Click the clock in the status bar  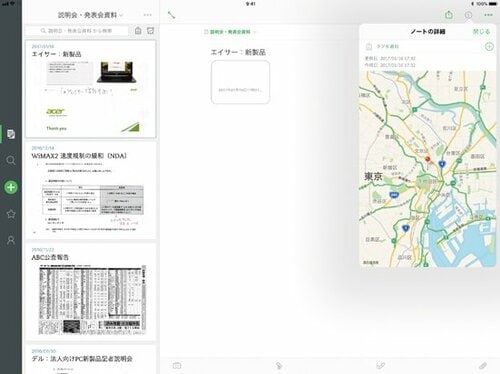(250, 4)
